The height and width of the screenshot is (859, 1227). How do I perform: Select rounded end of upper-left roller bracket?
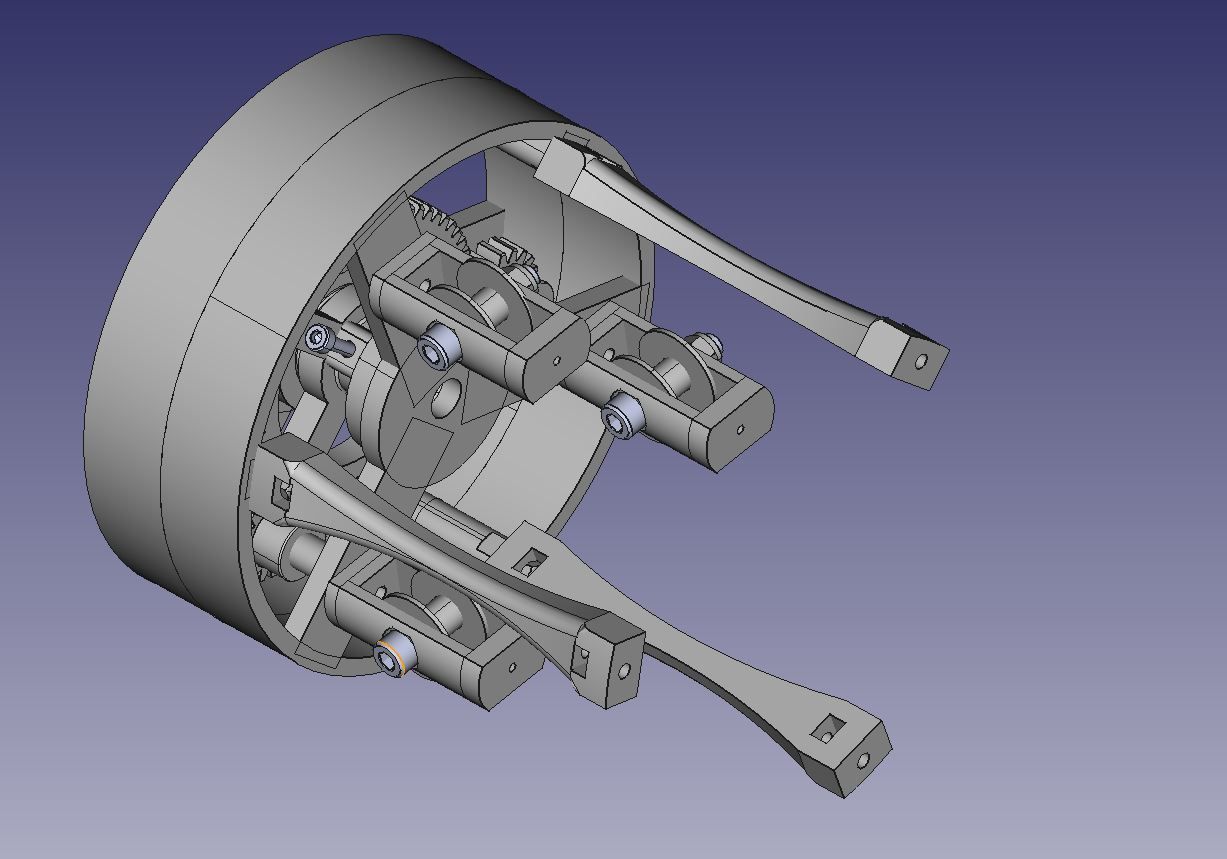(551, 355)
